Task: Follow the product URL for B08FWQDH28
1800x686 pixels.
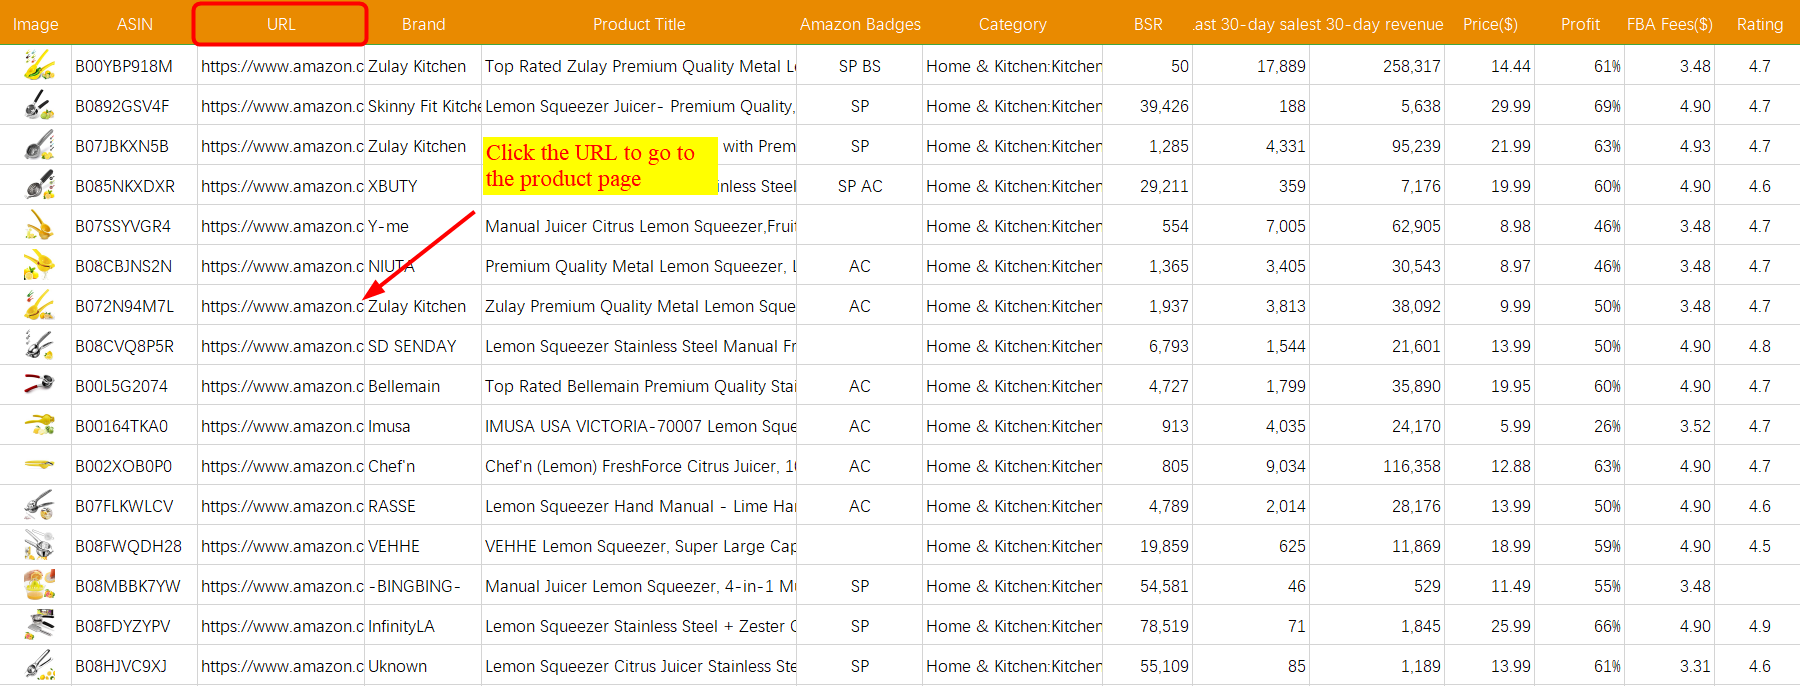Action: point(282,546)
